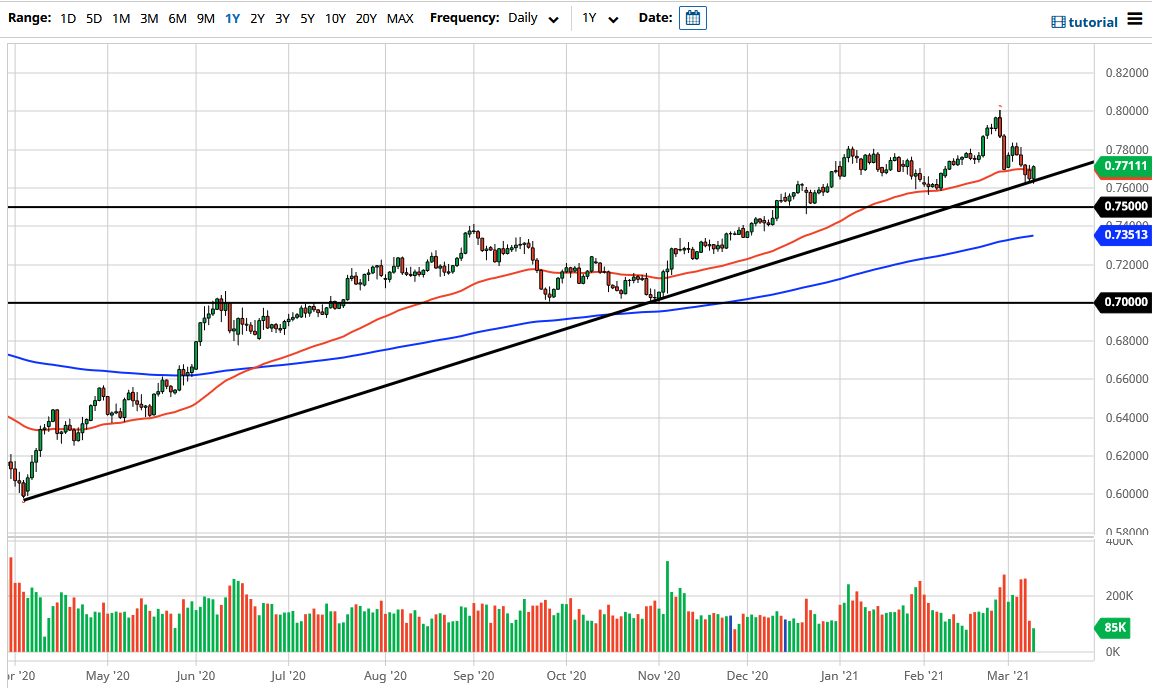Click the Jun '20 date axis label
The image size is (1152, 697).
196,676
